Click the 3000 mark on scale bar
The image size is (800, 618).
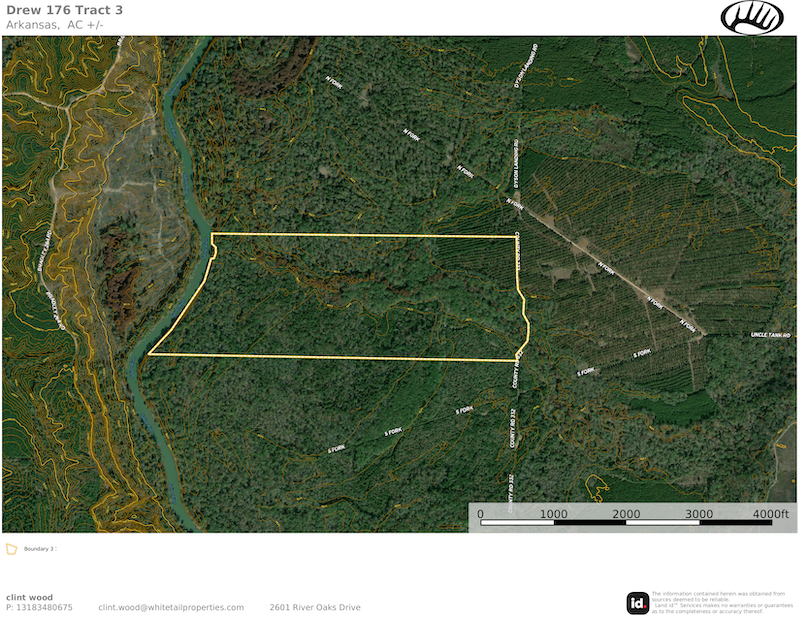pyautogui.click(x=699, y=514)
